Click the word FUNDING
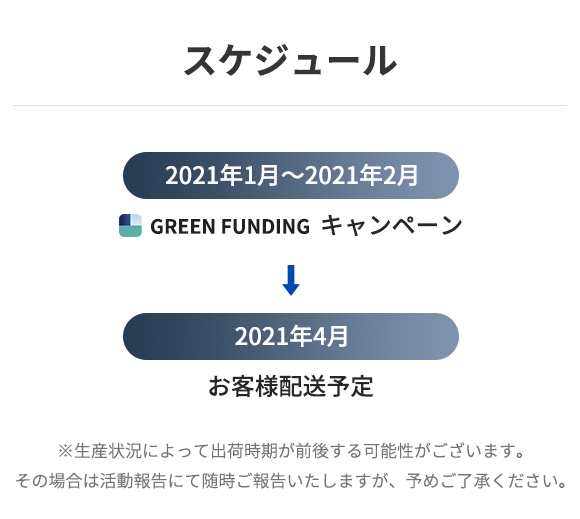This screenshot has height=519, width=580. (265, 226)
